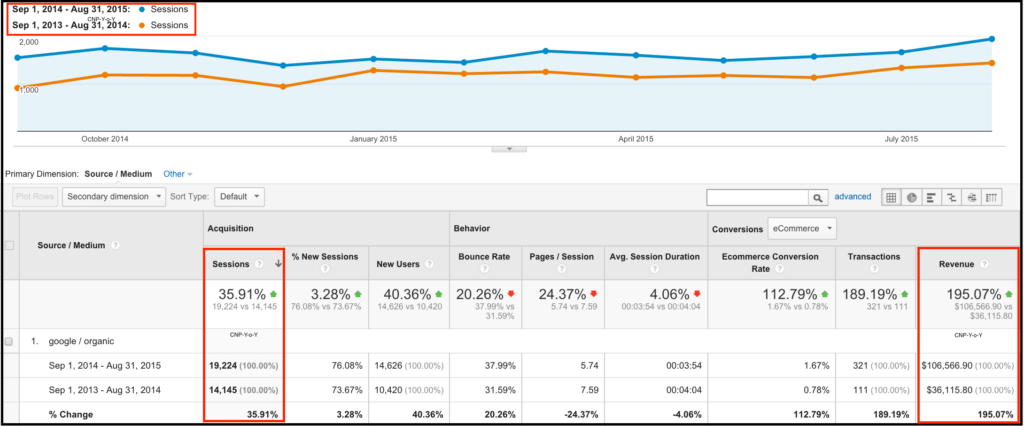This screenshot has width=1024, height=426.
Task: Open the eCommerce conversions dropdown
Action: (x=802, y=229)
